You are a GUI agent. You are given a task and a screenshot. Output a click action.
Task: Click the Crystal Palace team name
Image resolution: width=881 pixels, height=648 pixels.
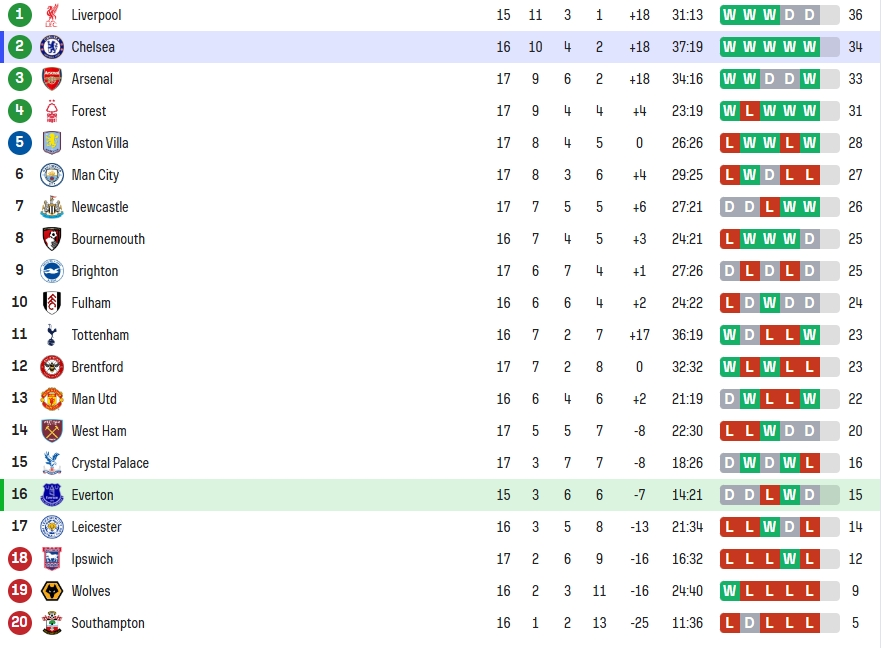point(110,463)
